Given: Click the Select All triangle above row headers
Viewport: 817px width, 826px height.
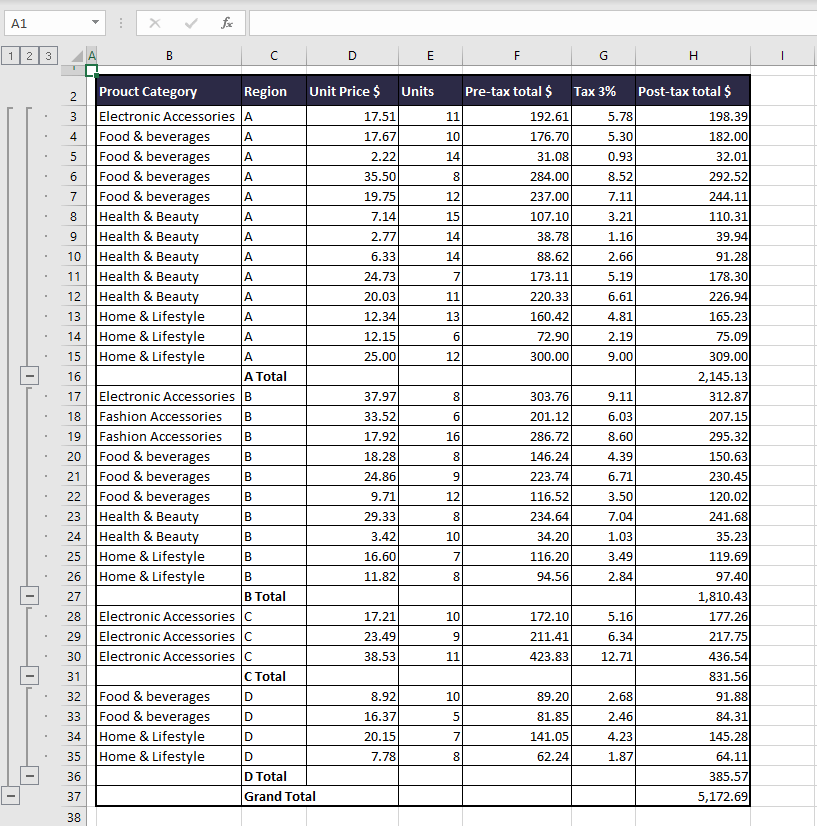Looking at the screenshot, I should click(x=79, y=55).
